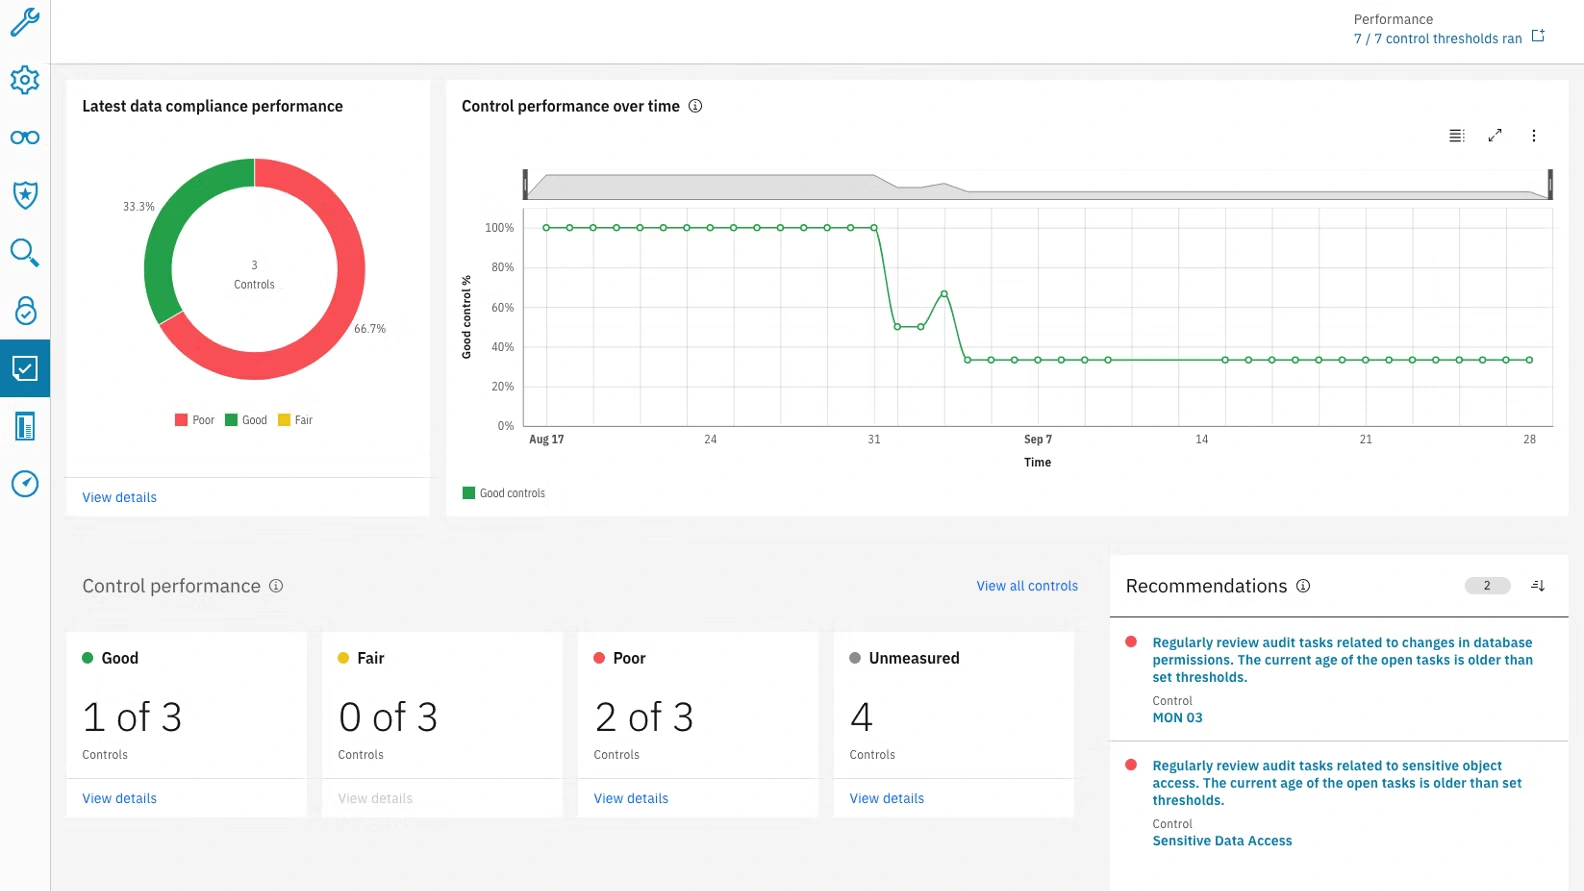This screenshot has height=891, width=1584.
Task: Open the chart overflow menu
Action: tap(1534, 136)
